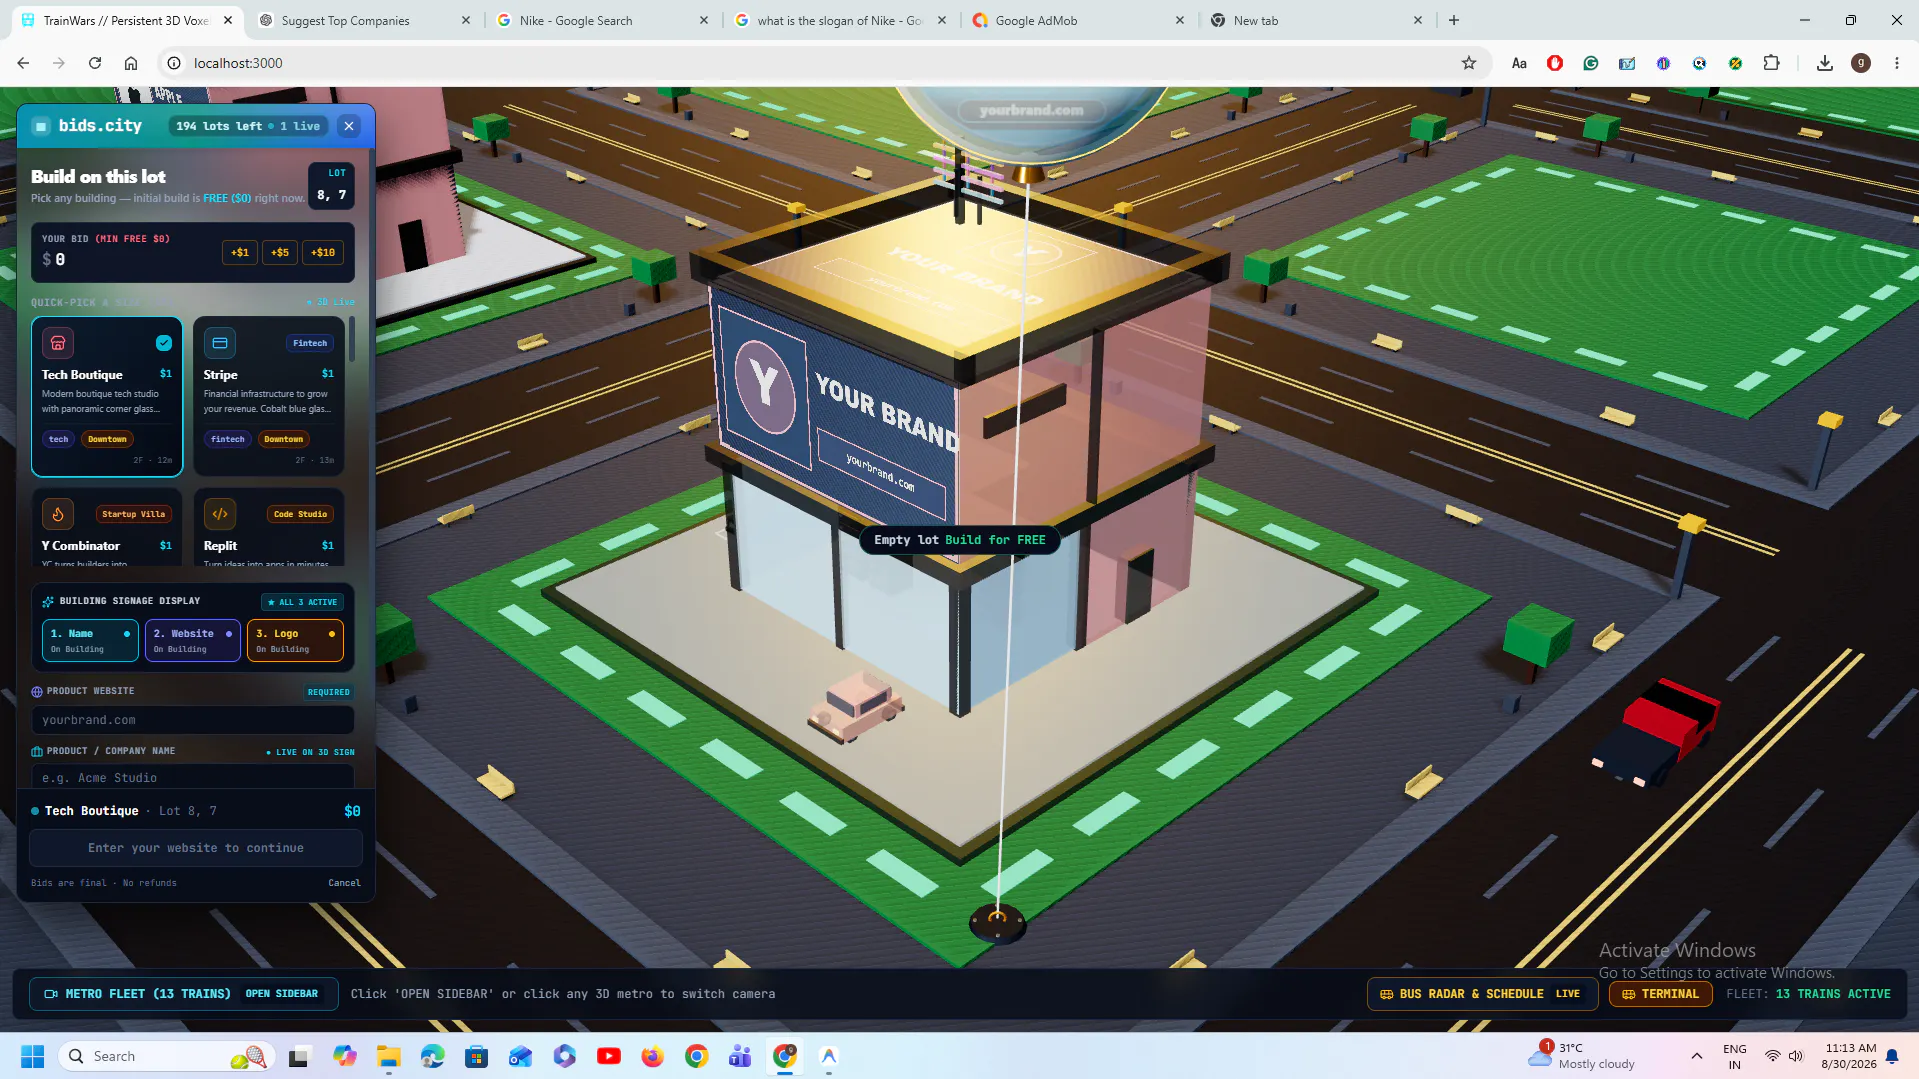1919x1079 pixels.
Task: Toggle the 3. Logo signage option
Action: coord(295,641)
